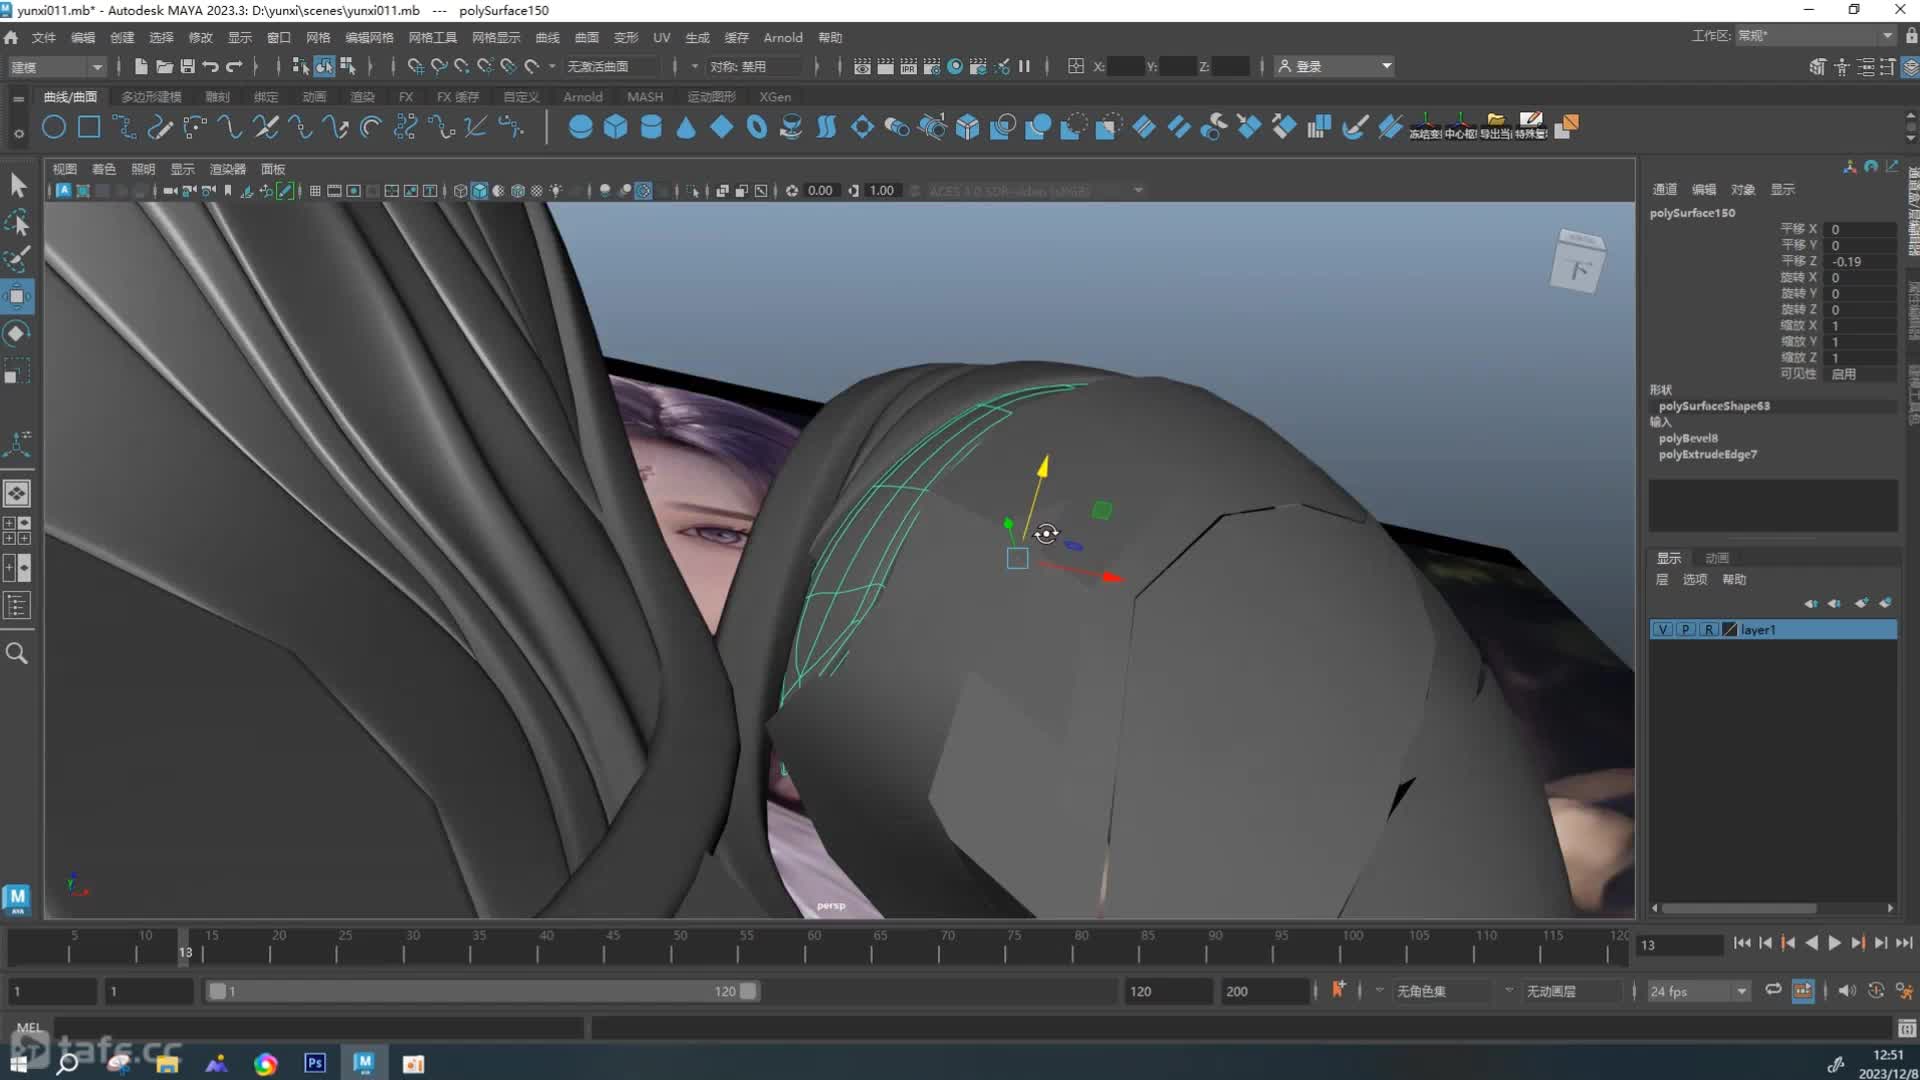Toggle the viewport grid display
This screenshot has height=1080, width=1920.
pyautogui.click(x=315, y=191)
